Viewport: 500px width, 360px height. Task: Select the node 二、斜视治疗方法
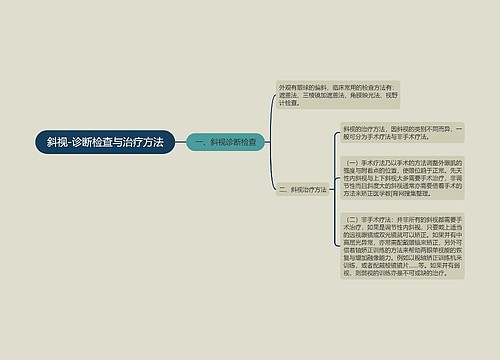click(x=303, y=190)
